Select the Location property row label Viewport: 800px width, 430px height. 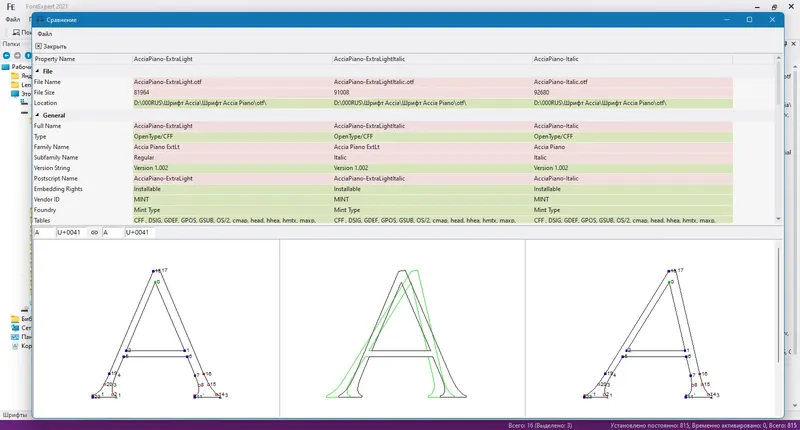coord(45,103)
